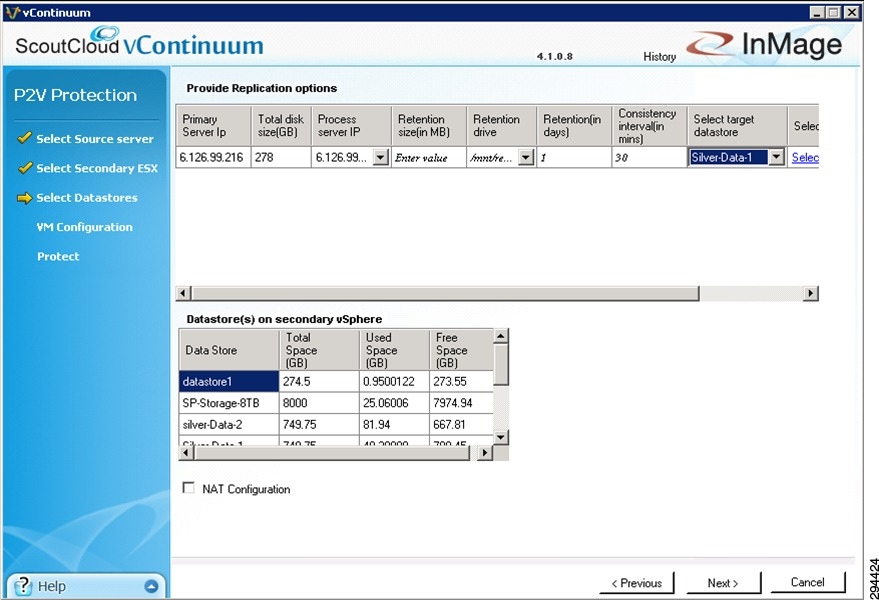This screenshot has height=600, width=879.
Task: Click the Retention size Enter value field
Action: point(429,158)
